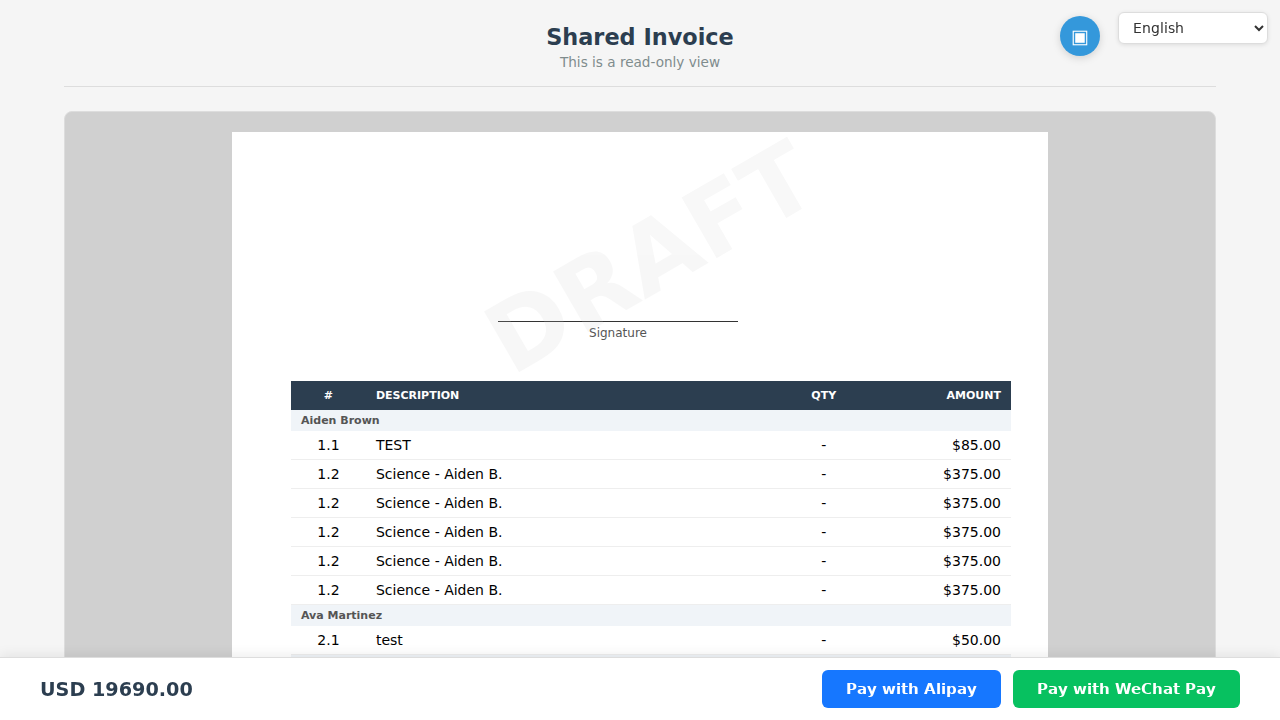Select the TEST row description

[393, 445]
